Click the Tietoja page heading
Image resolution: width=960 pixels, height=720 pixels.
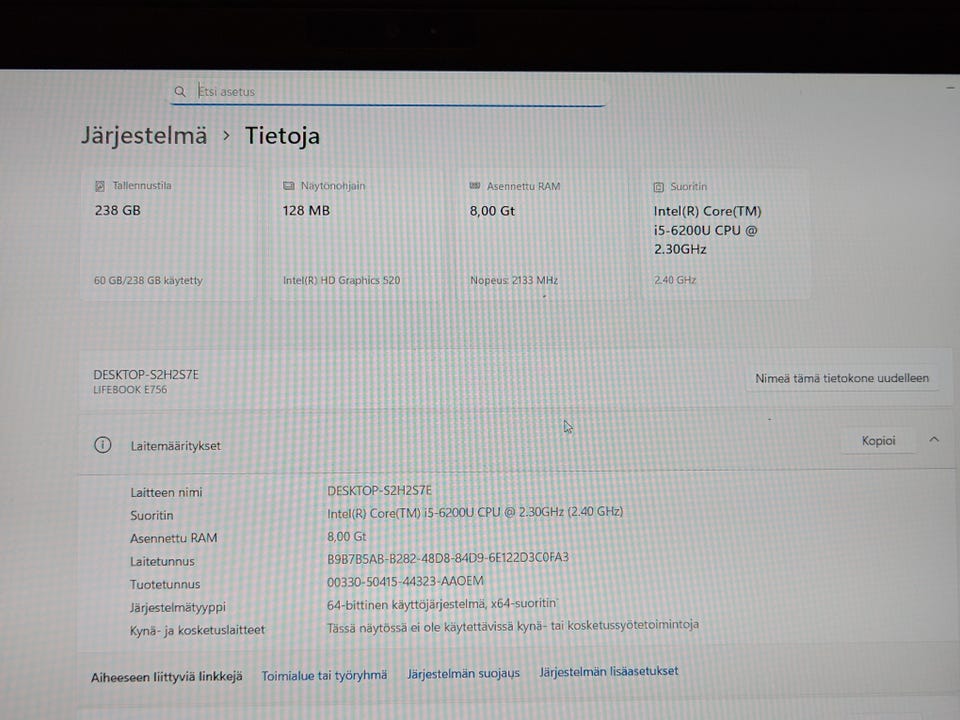click(x=282, y=136)
